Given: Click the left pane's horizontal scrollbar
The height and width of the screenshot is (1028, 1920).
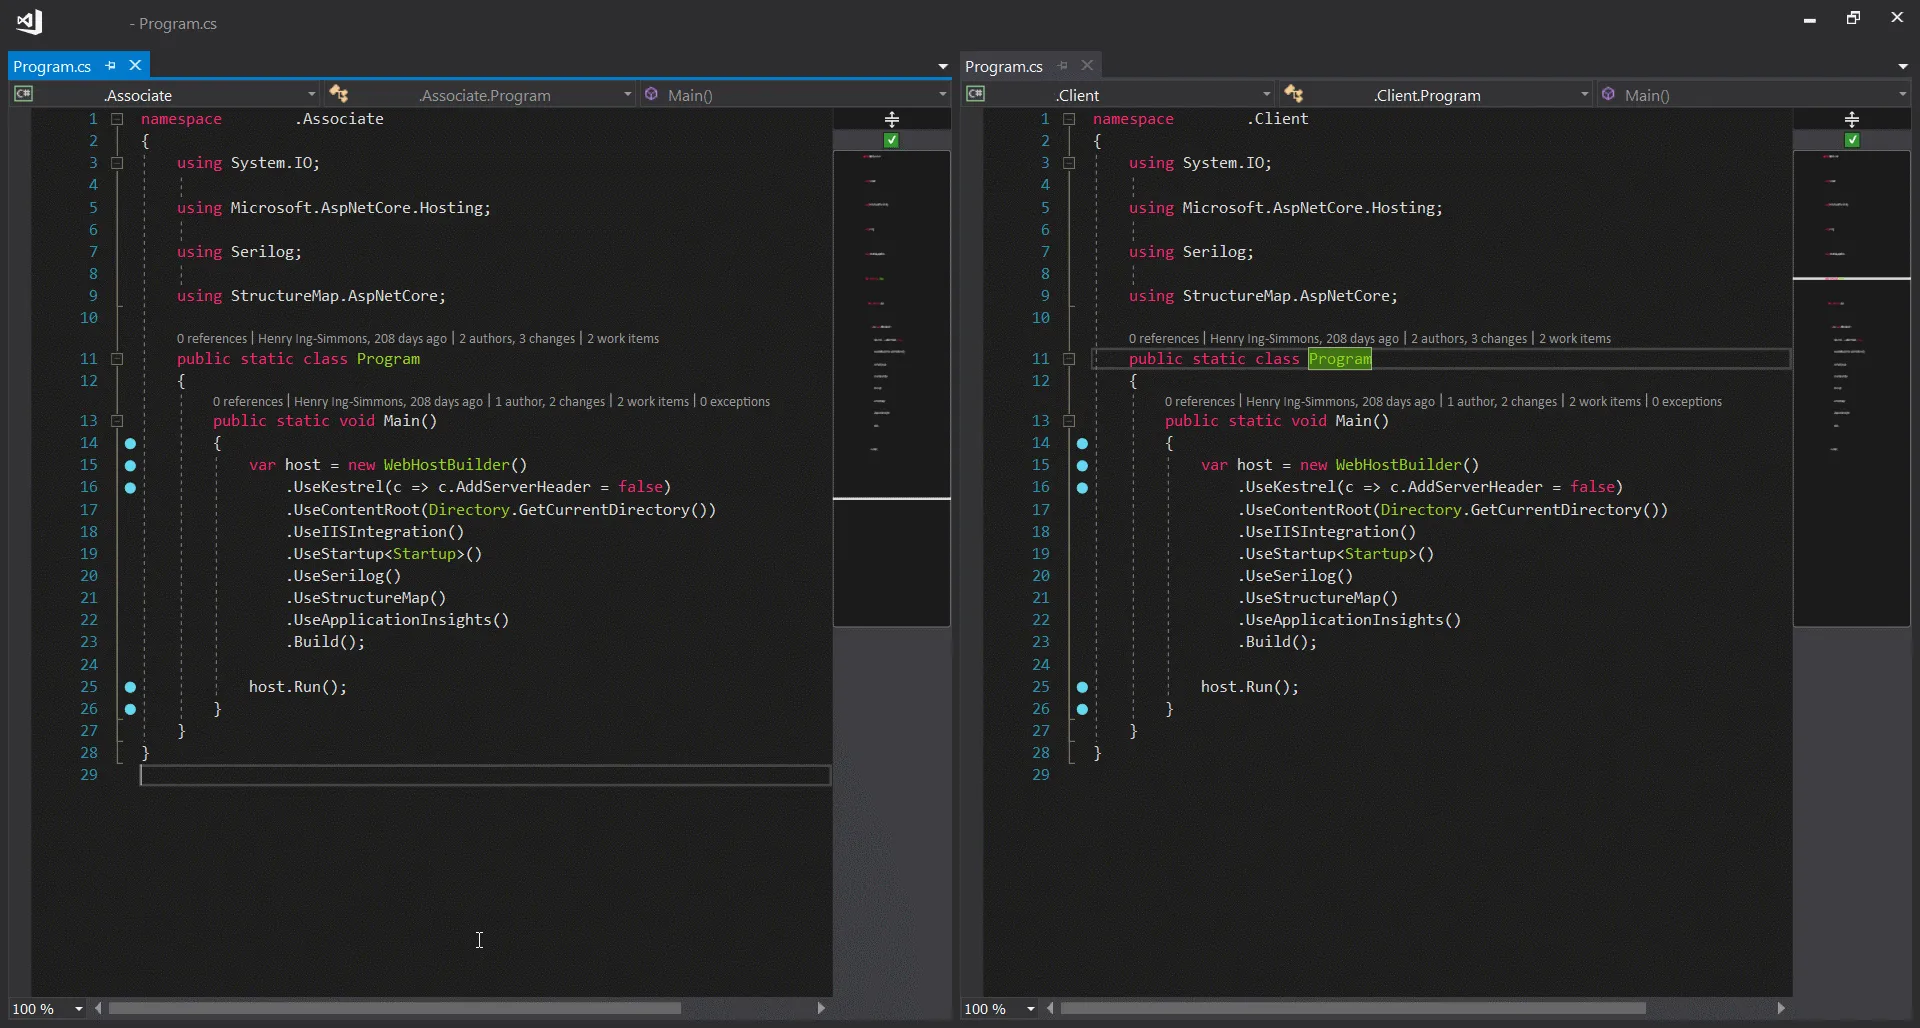Looking at the screenshot, I should 395,1009.
